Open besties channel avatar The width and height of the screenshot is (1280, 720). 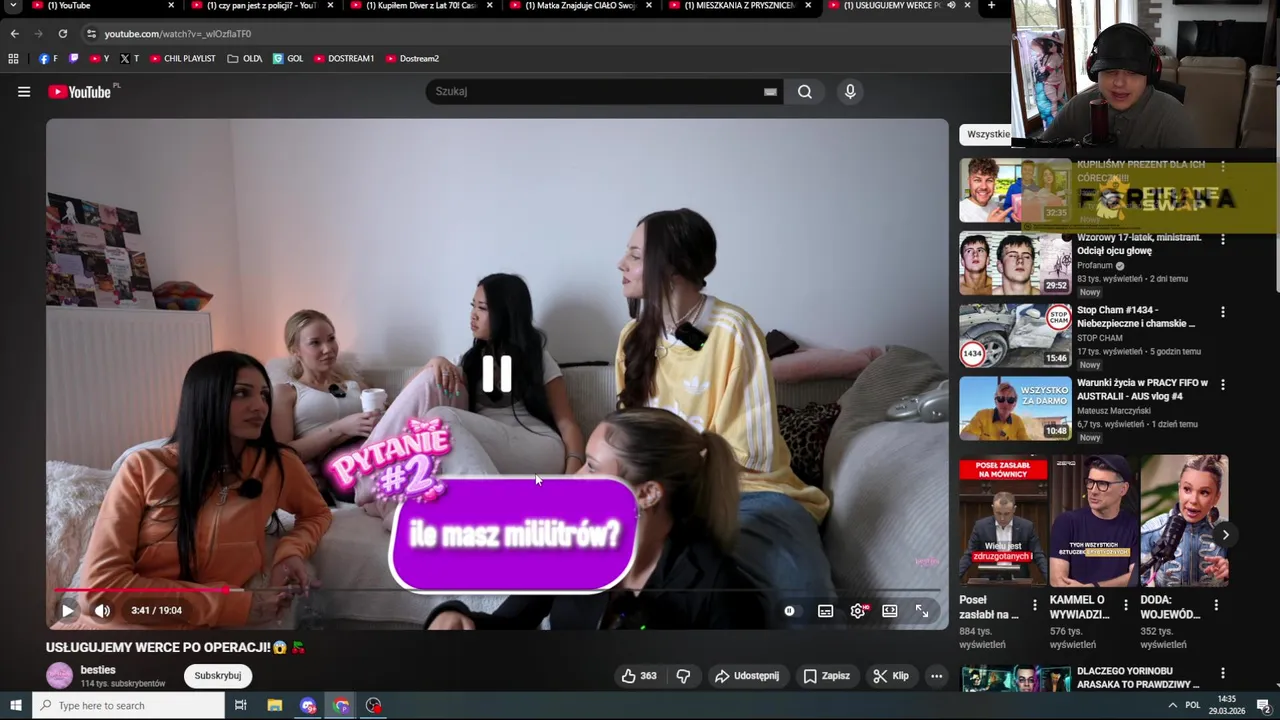click(x=60, y=676)
